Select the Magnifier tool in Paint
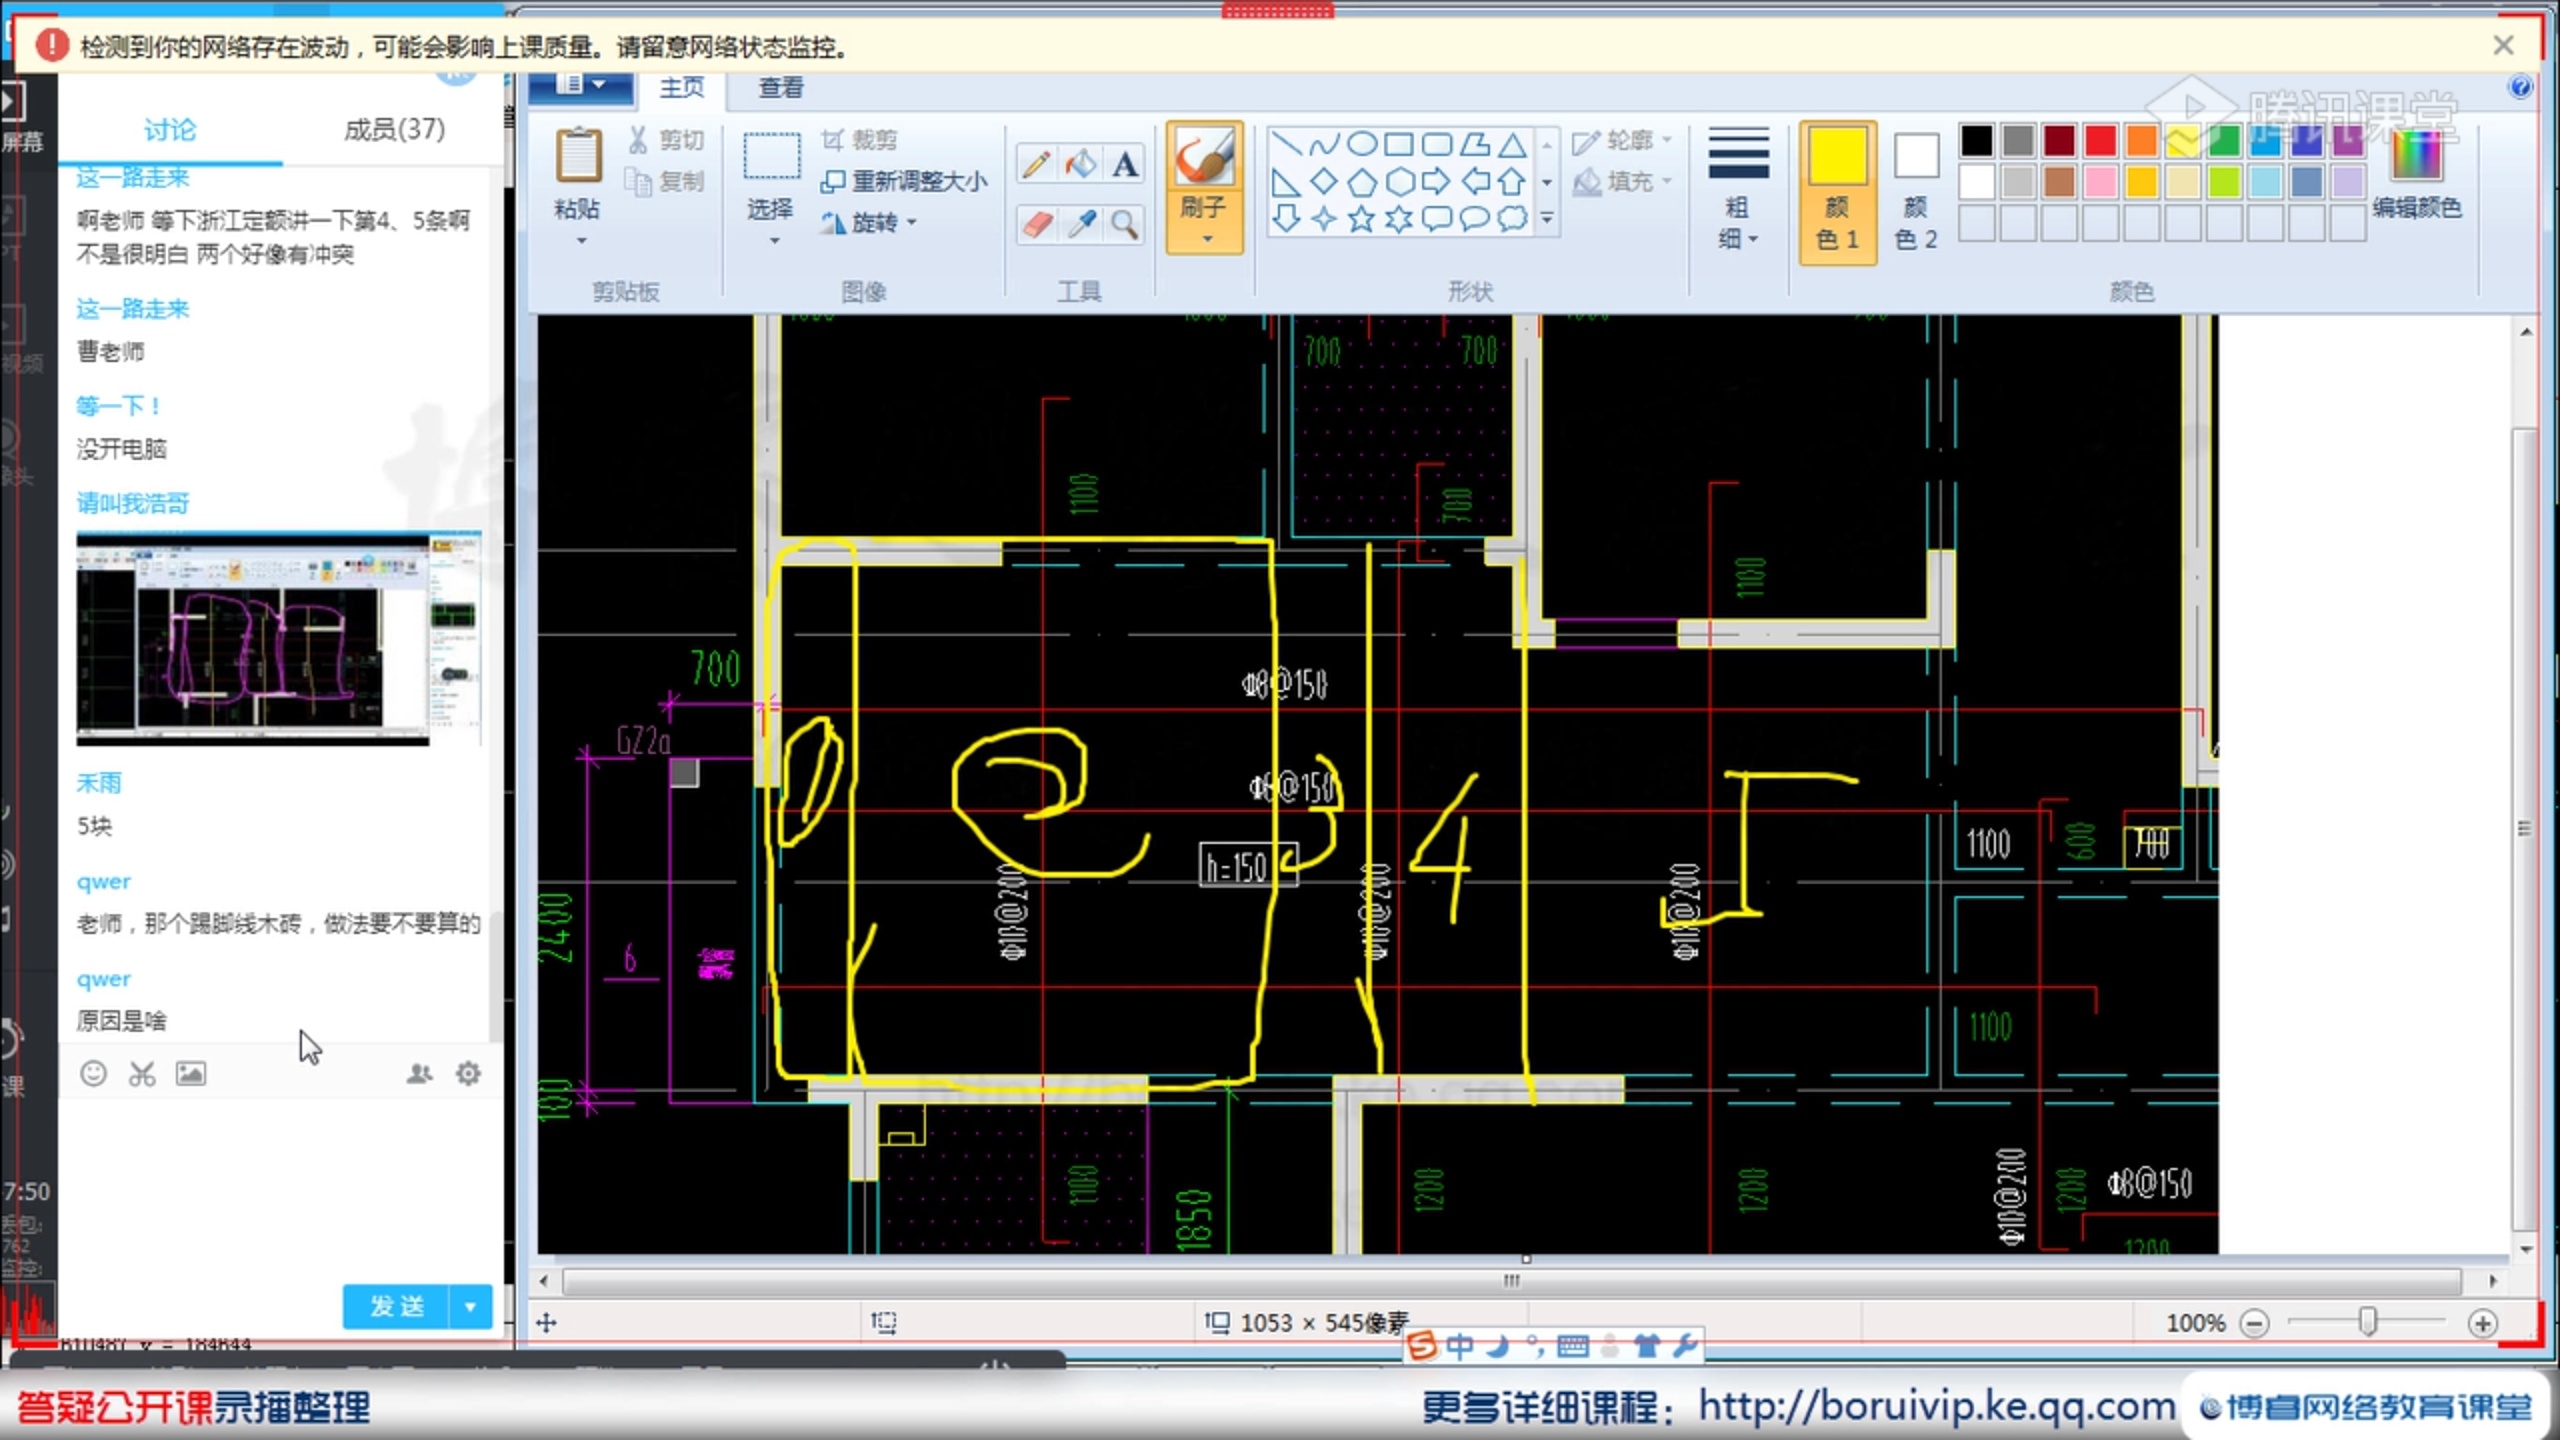 click(x=1125, y=224)
